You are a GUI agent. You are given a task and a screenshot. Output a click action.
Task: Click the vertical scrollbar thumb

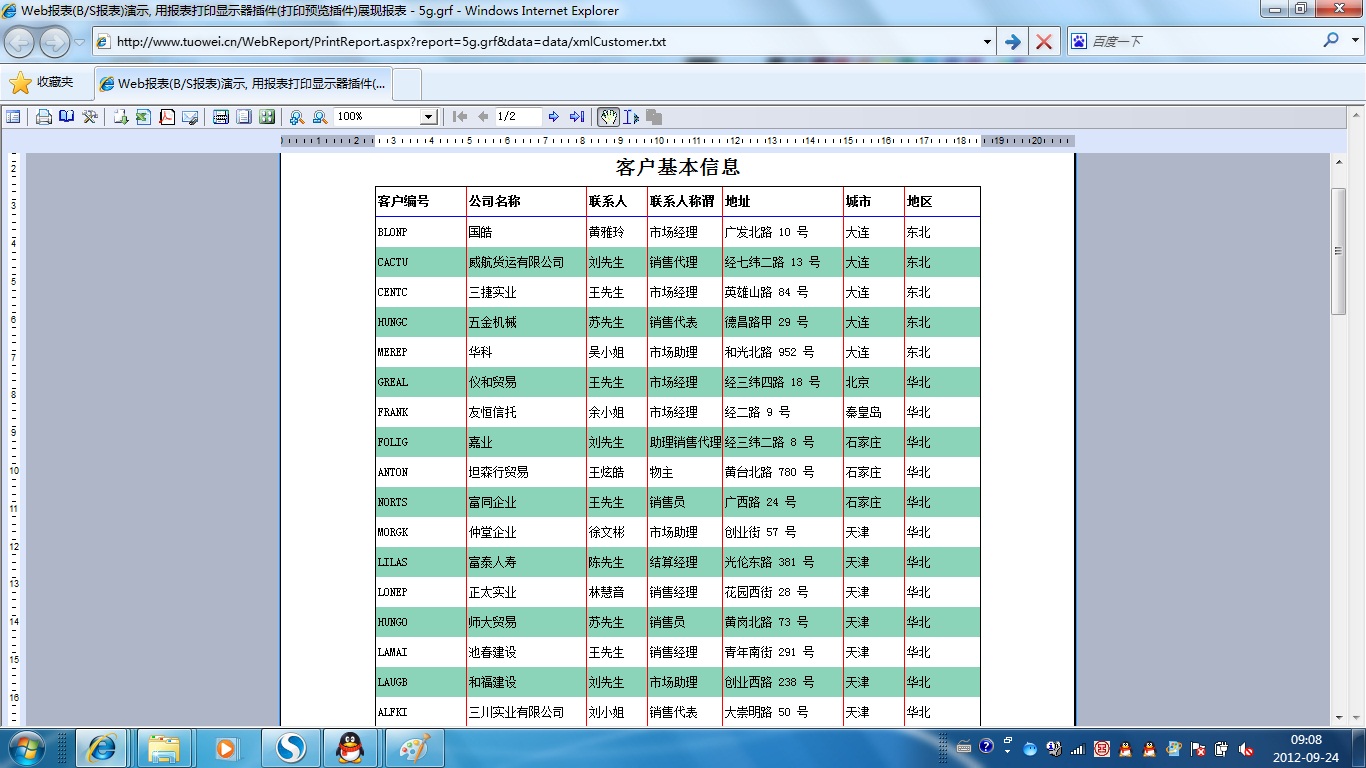click(1338, 250)
